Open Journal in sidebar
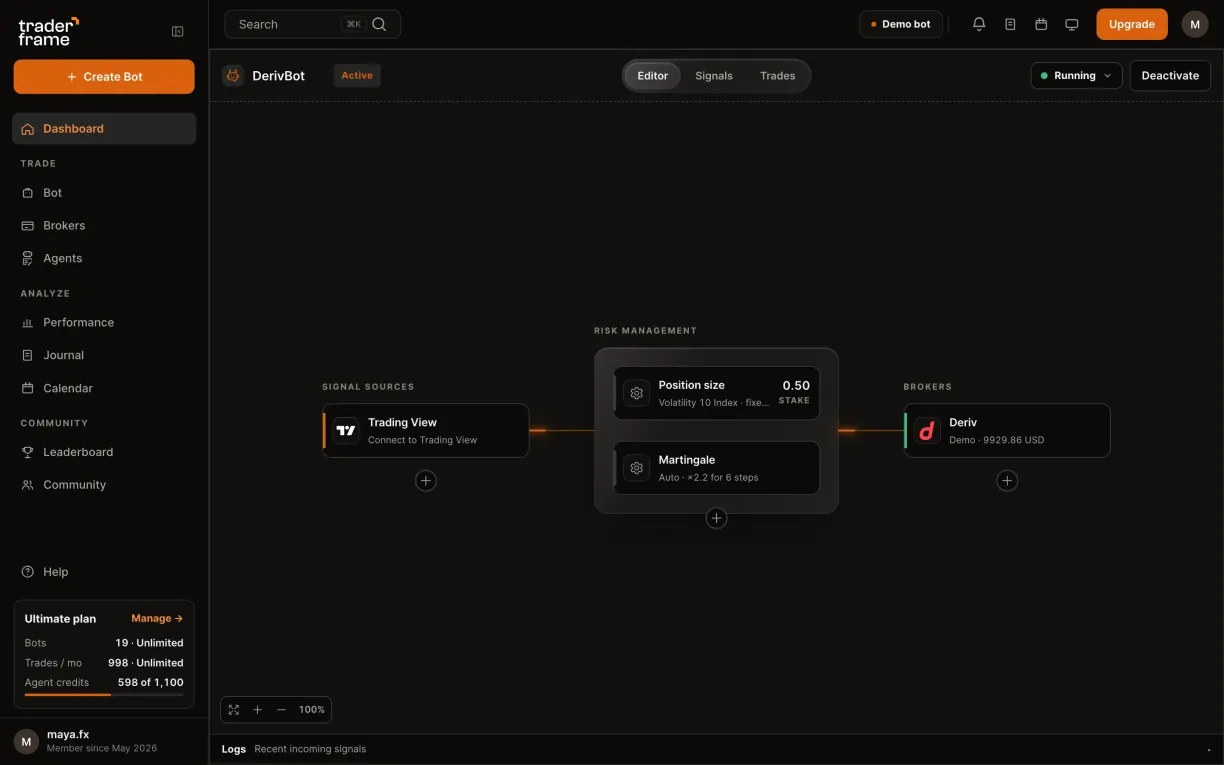Screen dimensions: 1224x765 pyautogui.click(x=104, y=355)
